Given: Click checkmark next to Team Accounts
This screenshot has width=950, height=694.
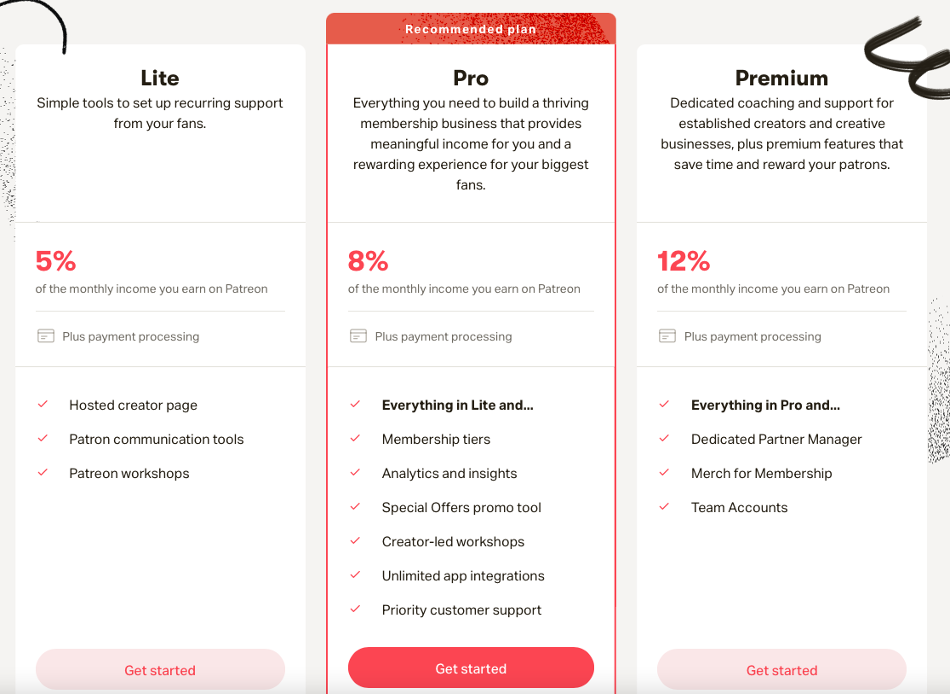Looking at the screenshot, I should [665, 506].
